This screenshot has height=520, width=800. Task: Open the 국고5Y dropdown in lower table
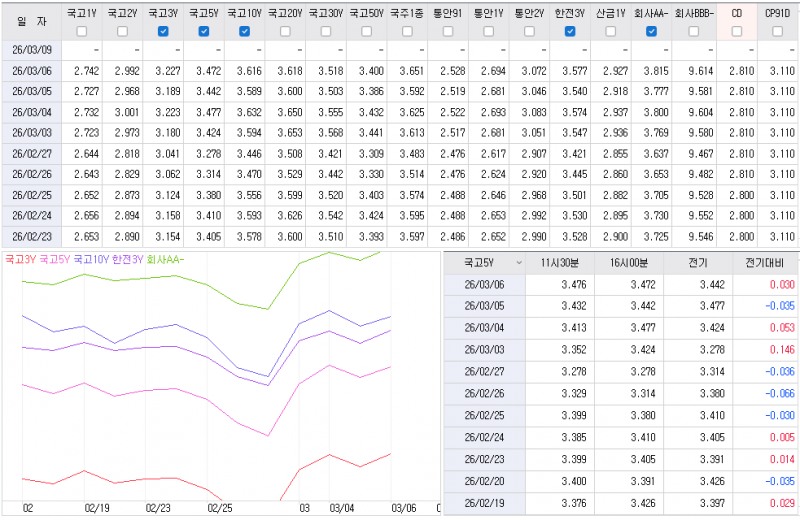[x=517, y=262]
